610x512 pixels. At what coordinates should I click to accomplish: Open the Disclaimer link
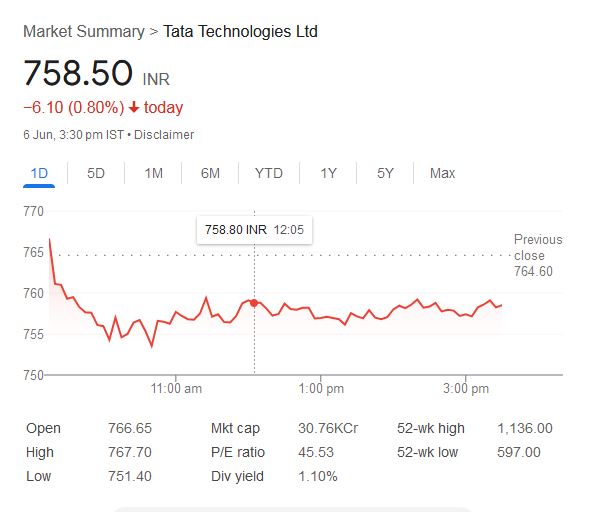164,135
